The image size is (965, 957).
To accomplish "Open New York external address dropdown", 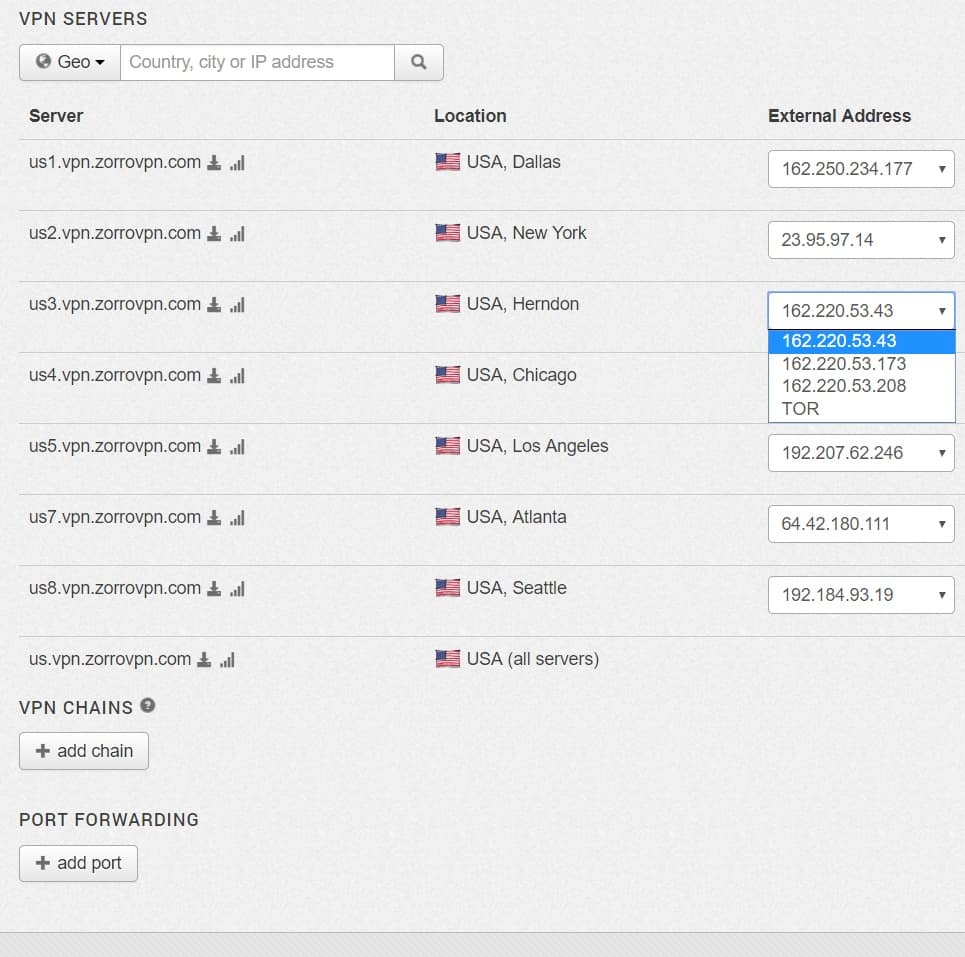I will pos(861,239).
